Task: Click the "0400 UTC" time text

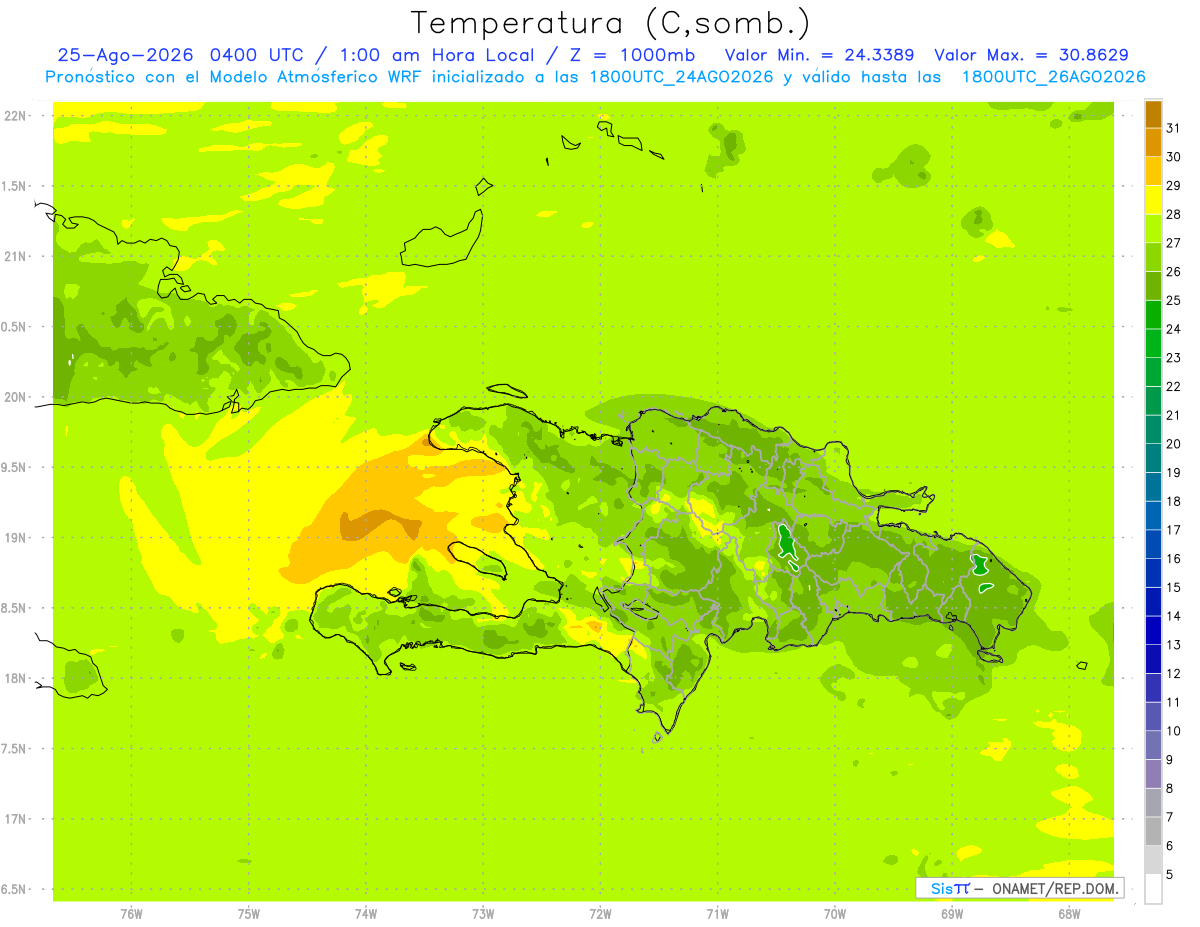Action: pyautogui.click(x=258, y=55)
